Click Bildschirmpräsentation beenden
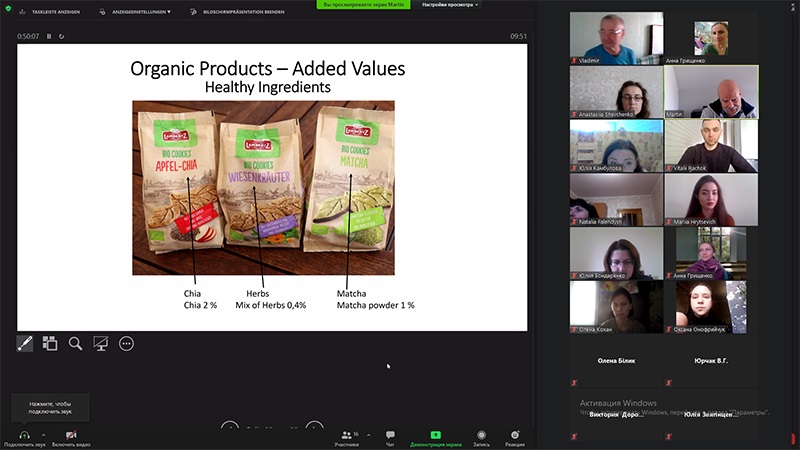This screenshot has width=800, height=450. 237,12
